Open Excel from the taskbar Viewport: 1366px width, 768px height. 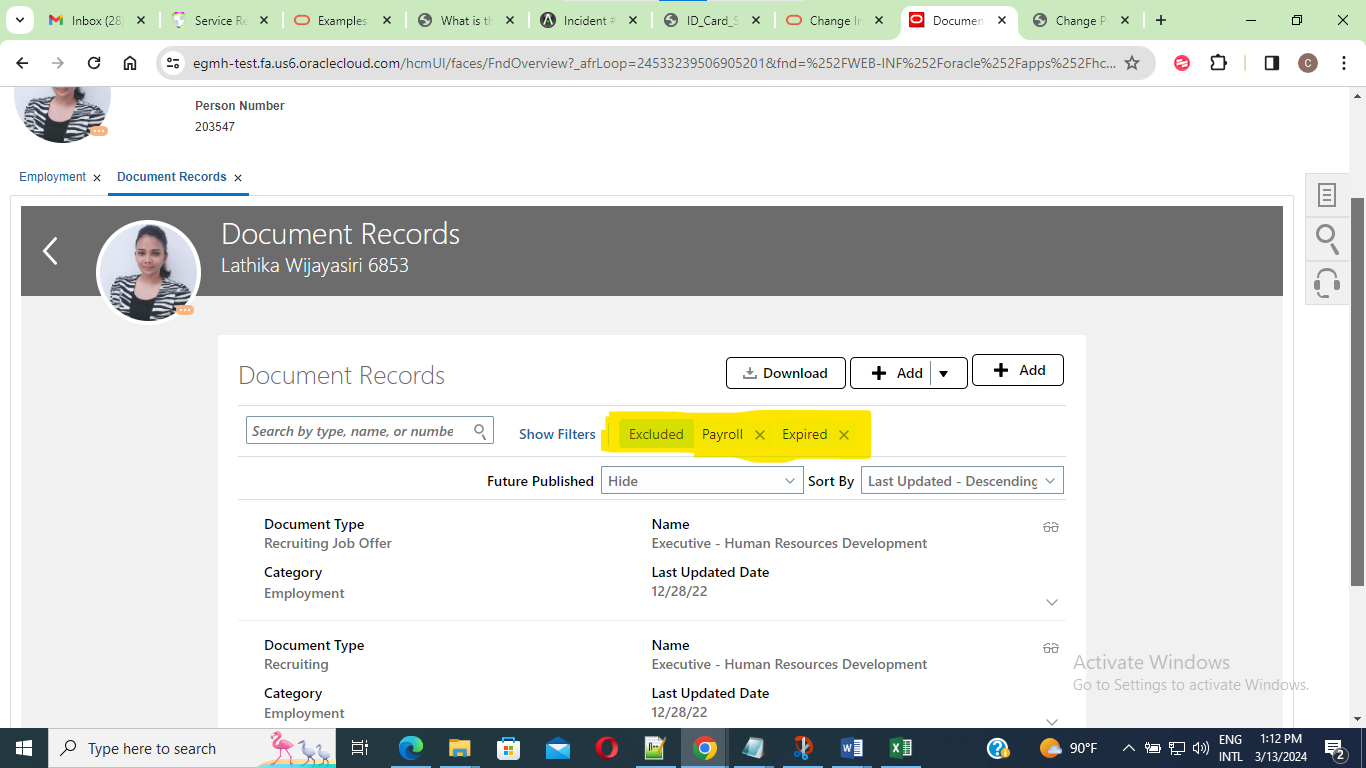901,748
